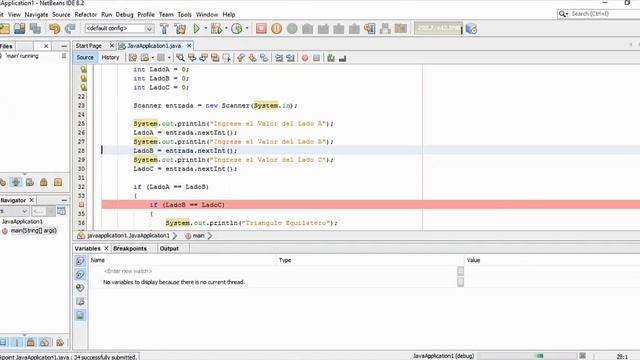Click the green Run Project play button
640x360 pixels.
(x=197, y=29)
